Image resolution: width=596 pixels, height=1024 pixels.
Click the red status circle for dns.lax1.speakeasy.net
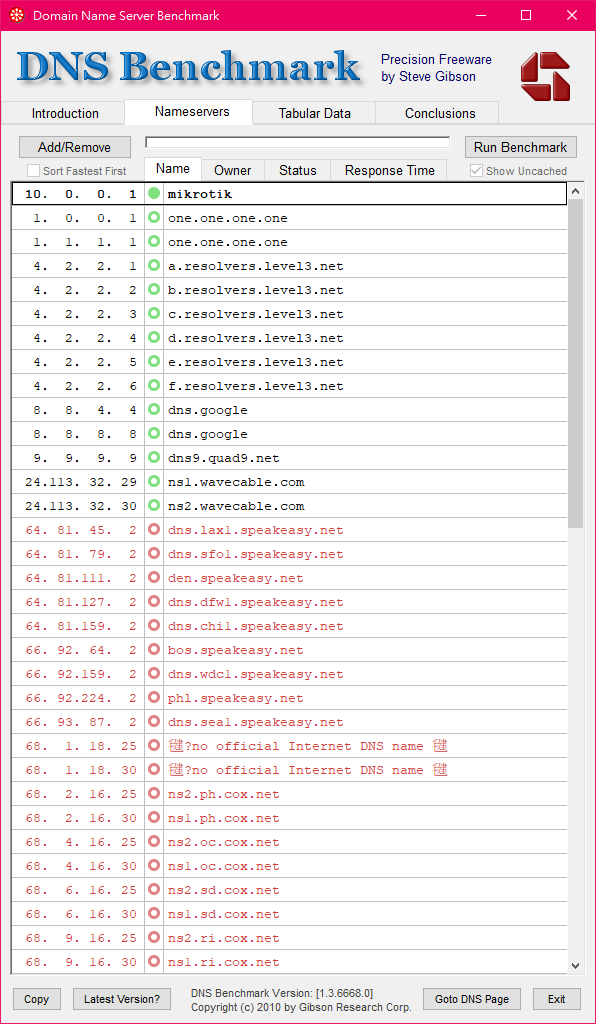(x=154, y=530)
